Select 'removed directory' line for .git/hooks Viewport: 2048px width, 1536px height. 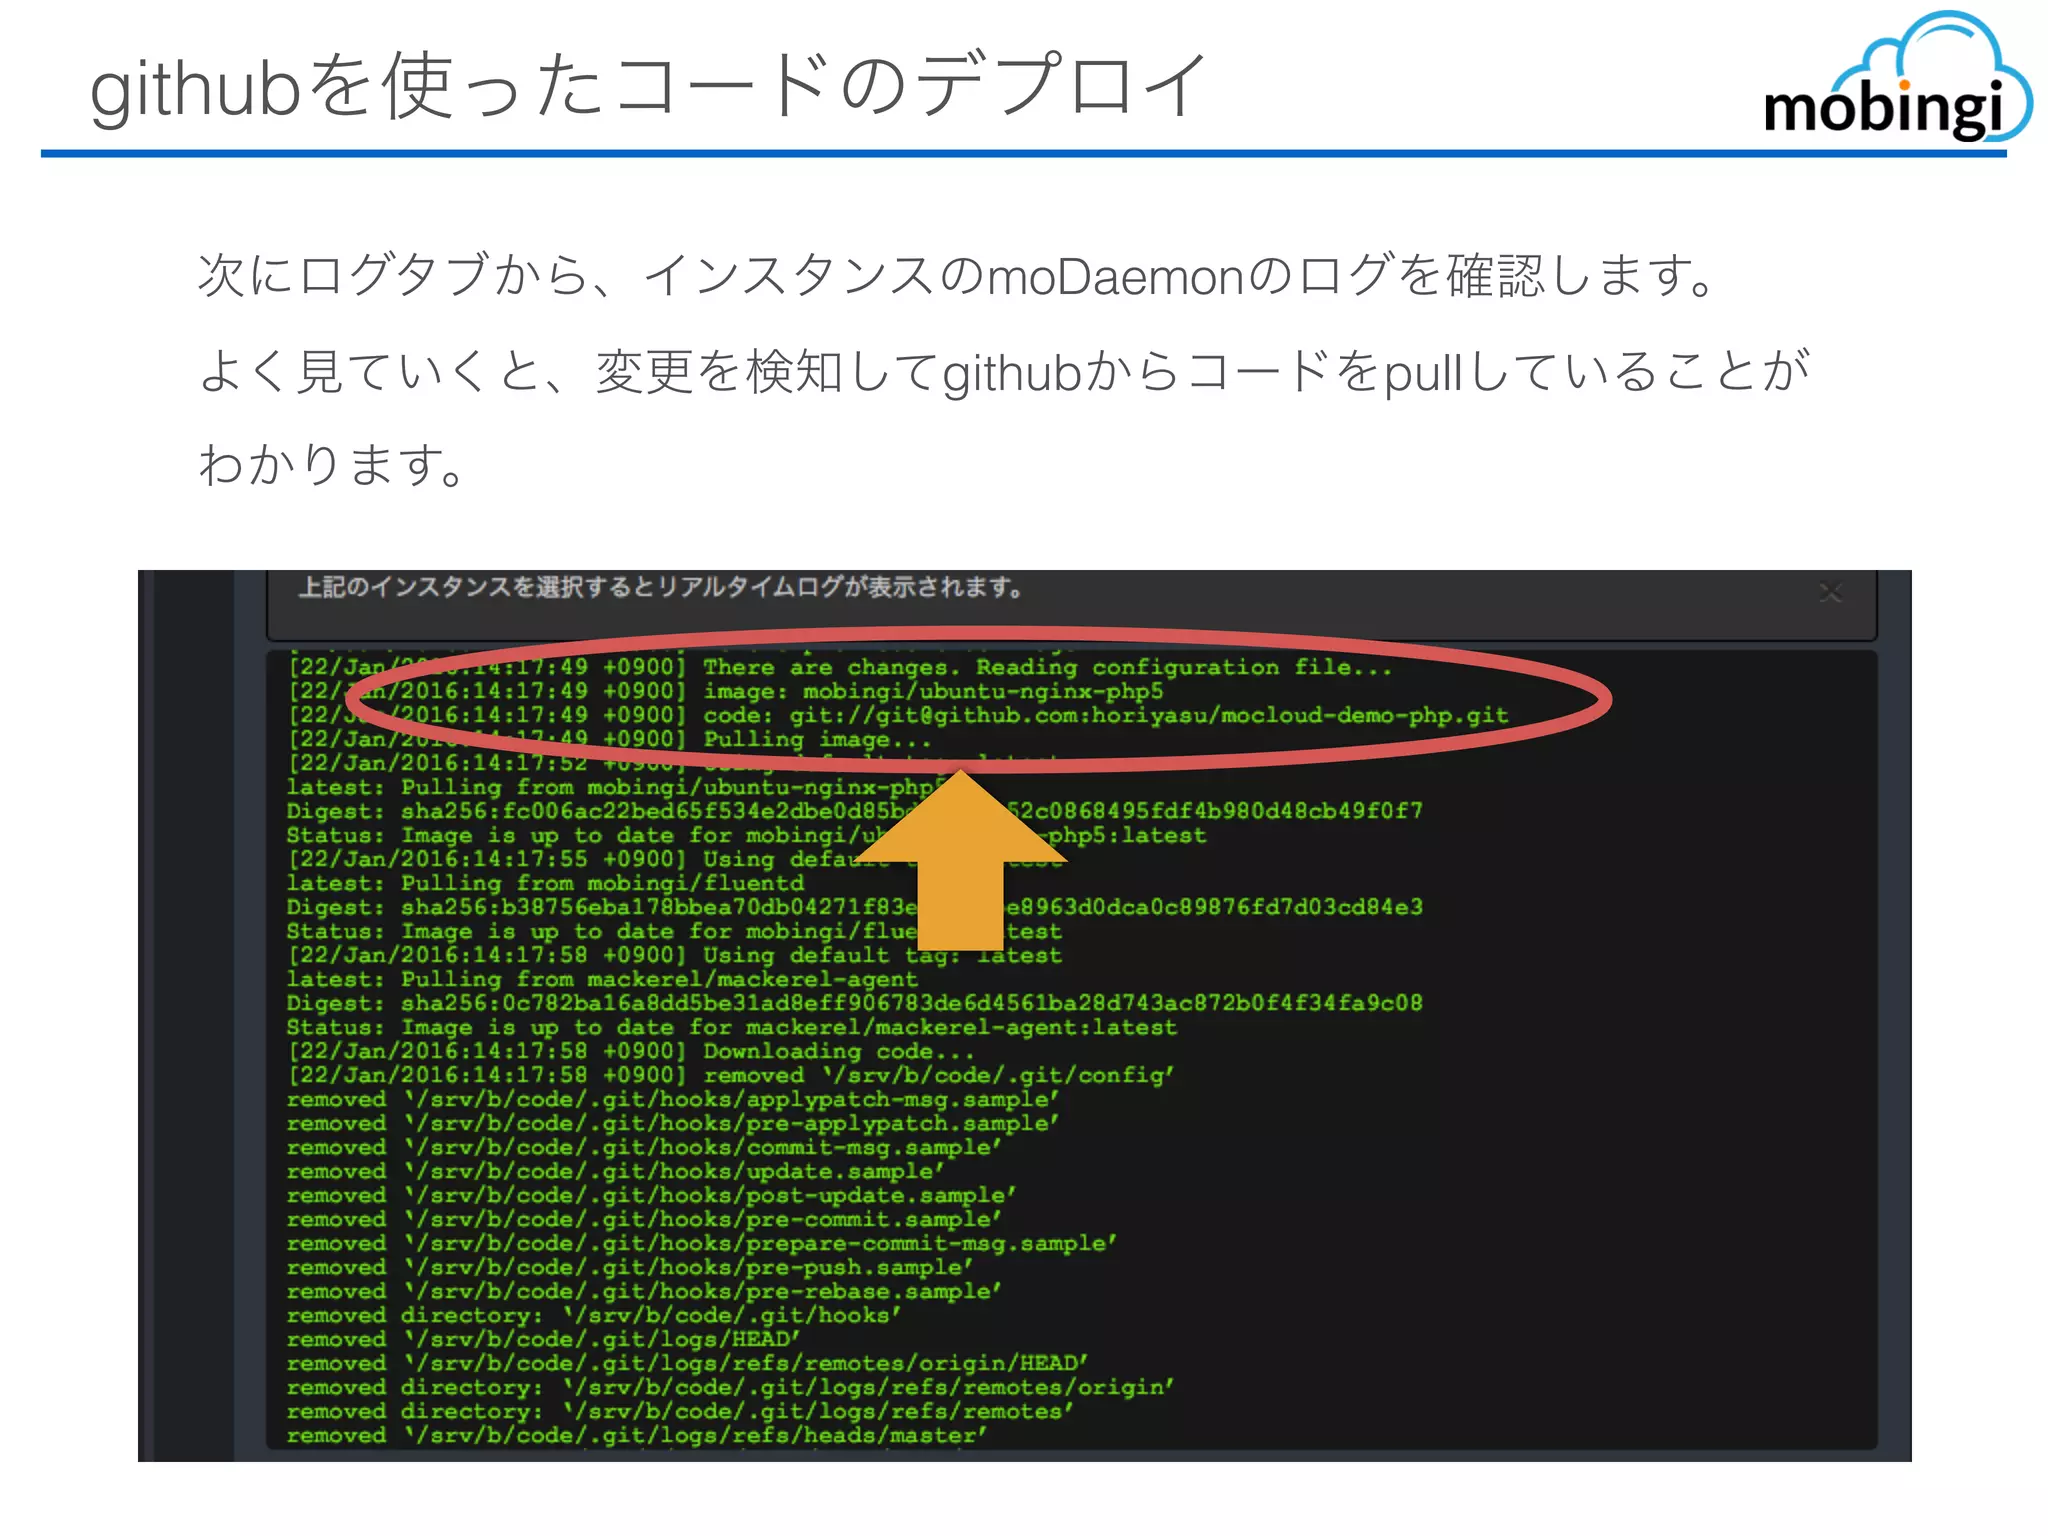(x=594, y=1315)
